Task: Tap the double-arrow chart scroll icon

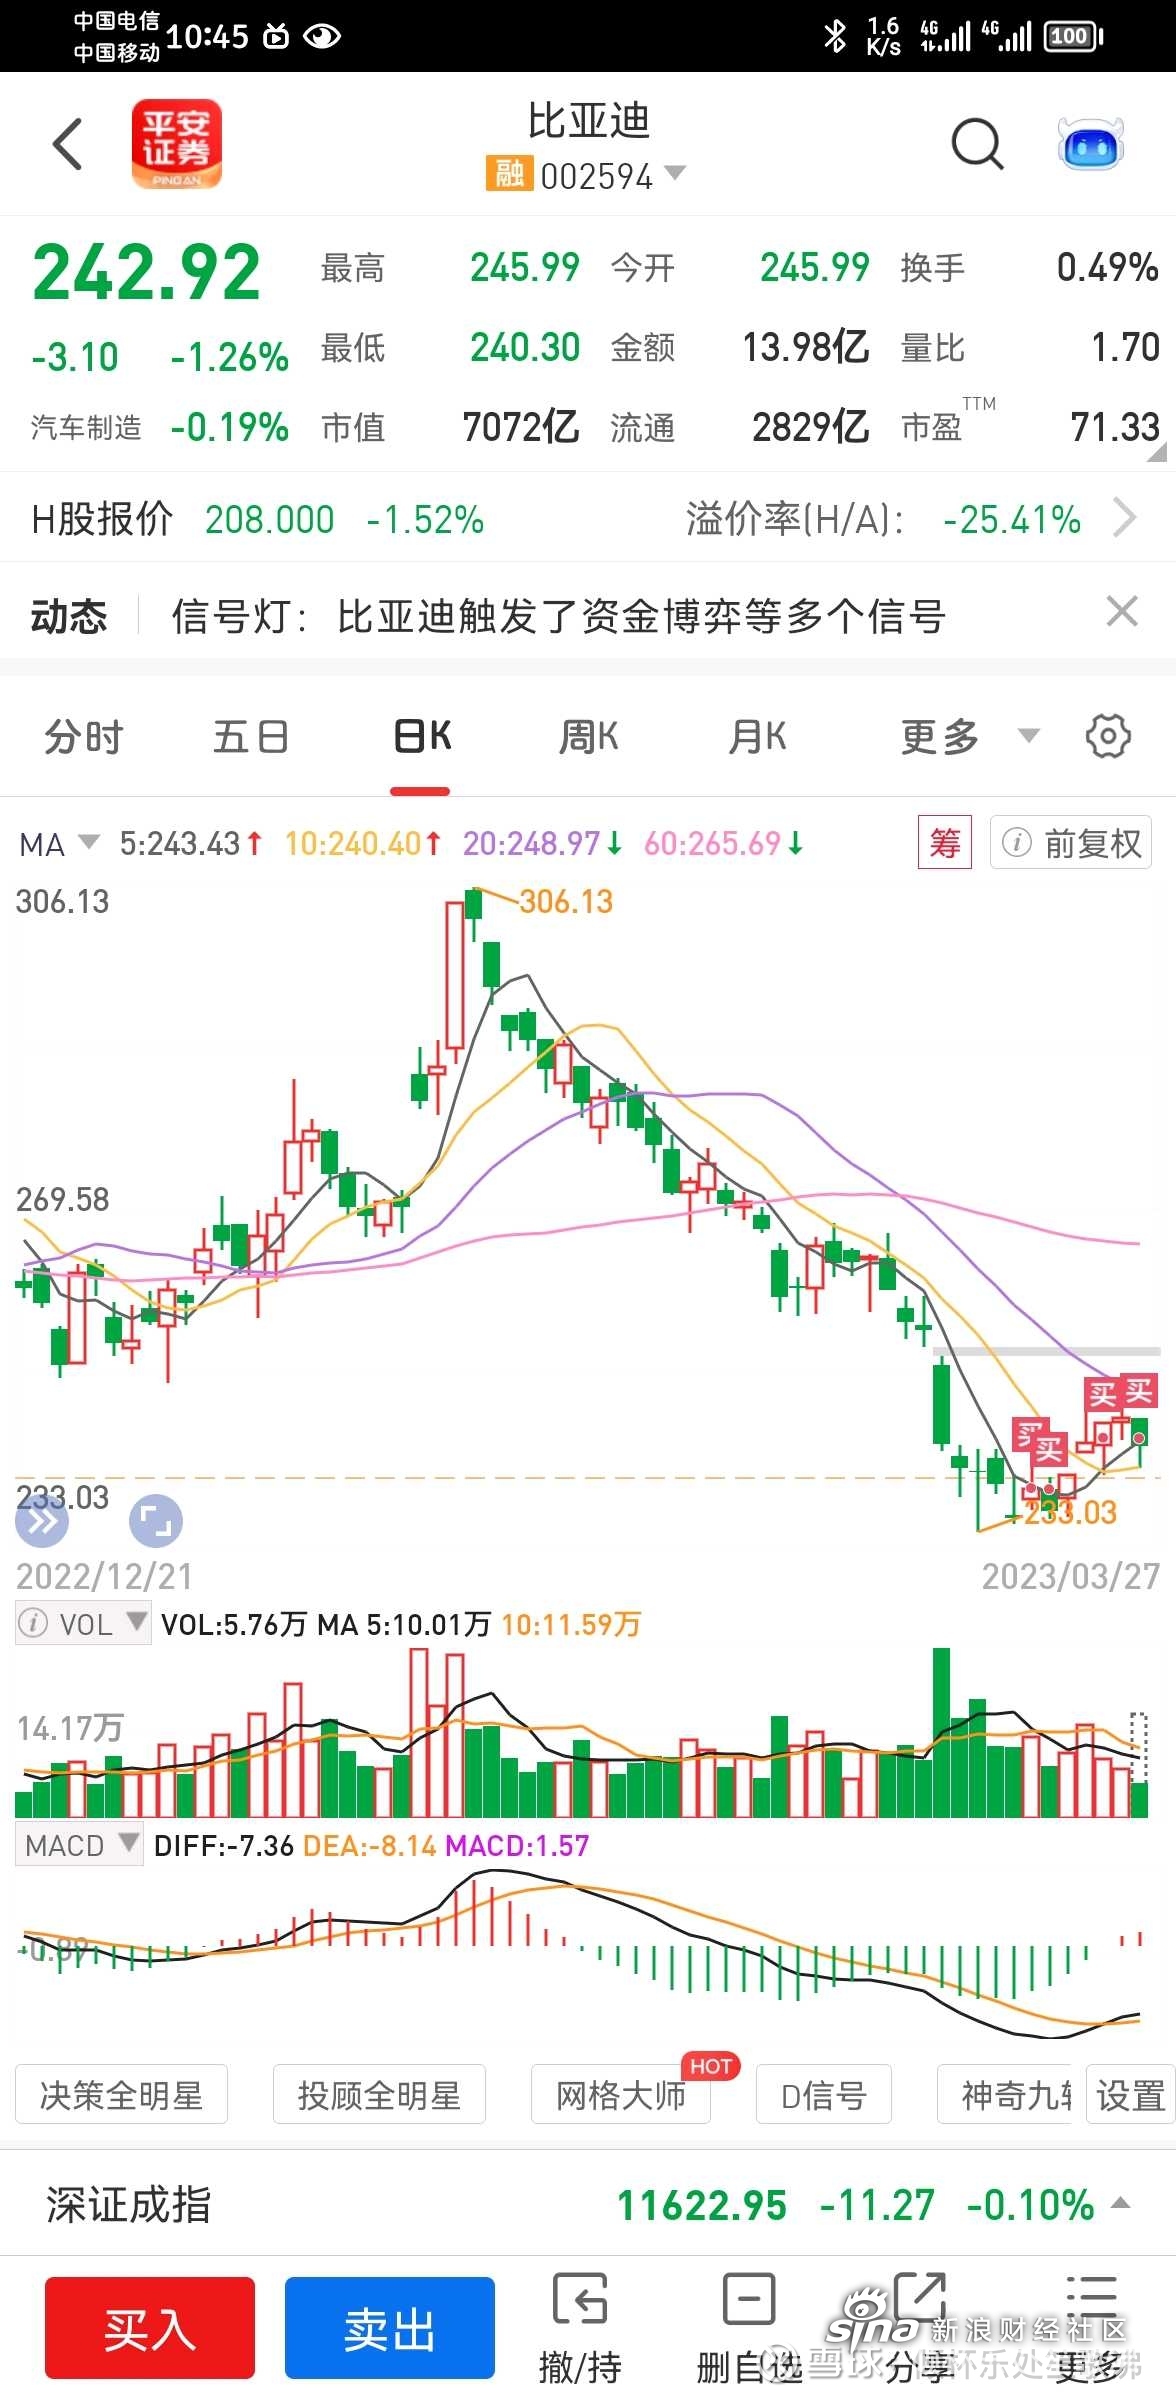Action: (42, 1521)
